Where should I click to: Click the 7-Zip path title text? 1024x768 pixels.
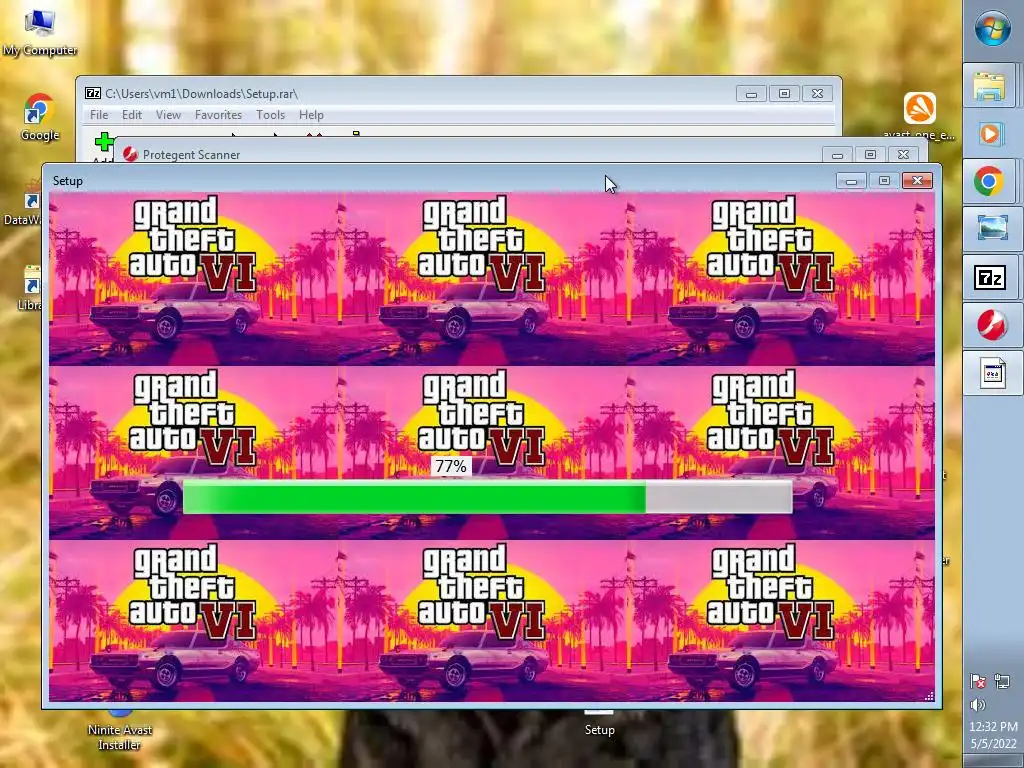(x=201, y=94)
